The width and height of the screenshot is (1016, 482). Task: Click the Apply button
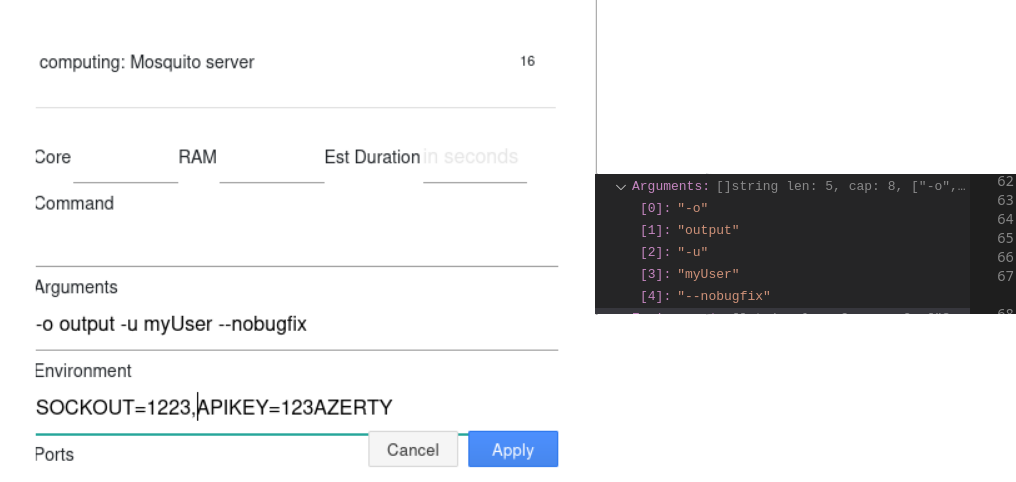pos(512,450)
